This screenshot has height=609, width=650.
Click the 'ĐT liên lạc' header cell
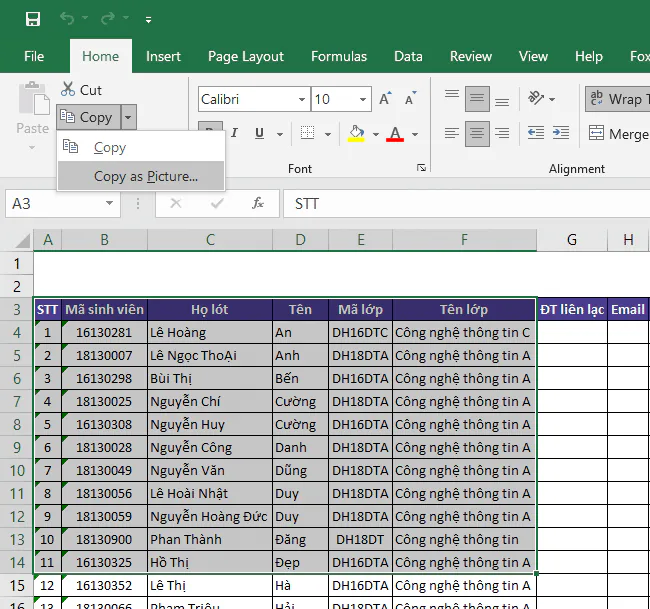click(572, 309)
